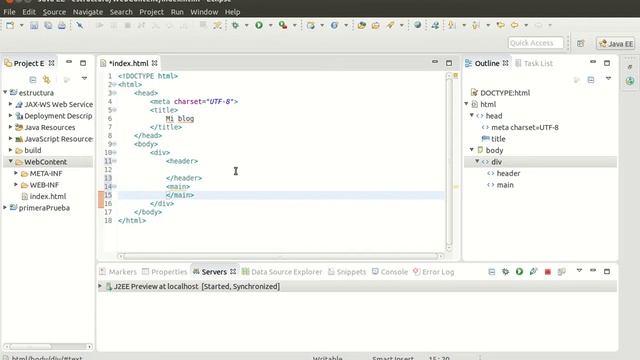Image resolution: width=640 pixels, height=360 pixels.
Task: Click the Project Explorer horizontal scrollbar
Action: [x=47, y=347]
